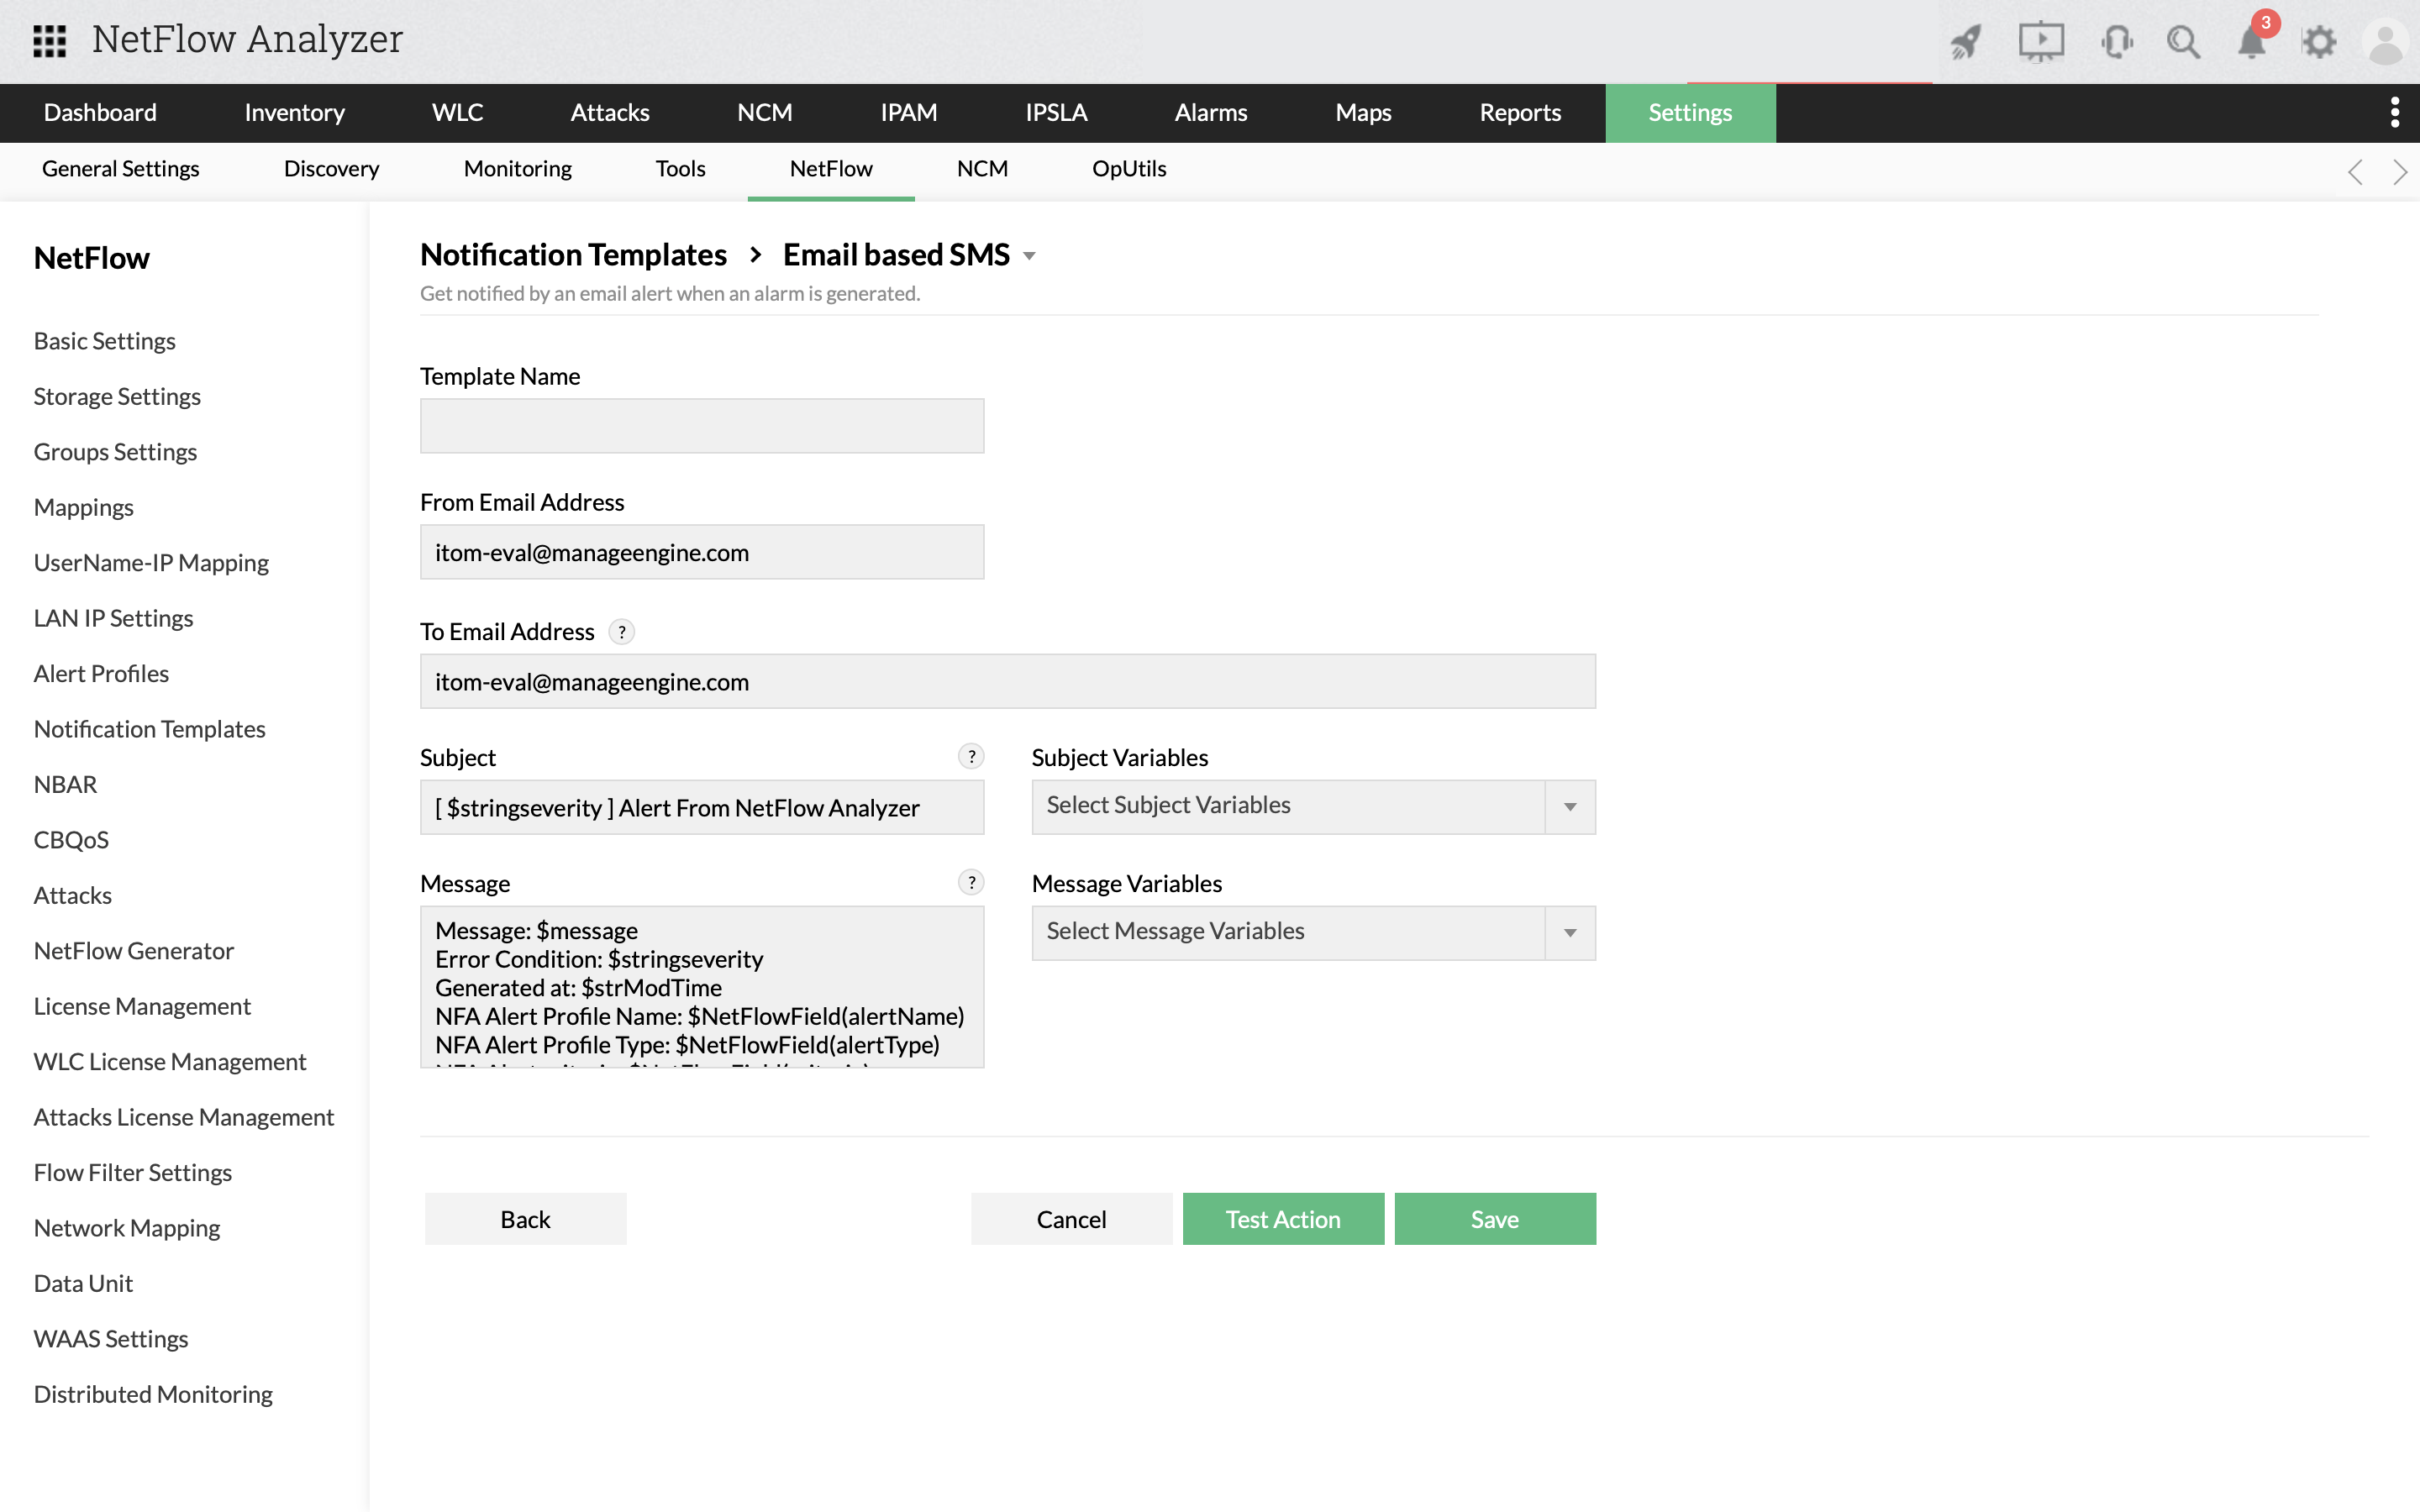Open the vertical three-dot menu
The image size is (2420, 1512).
pos(2394,112)
